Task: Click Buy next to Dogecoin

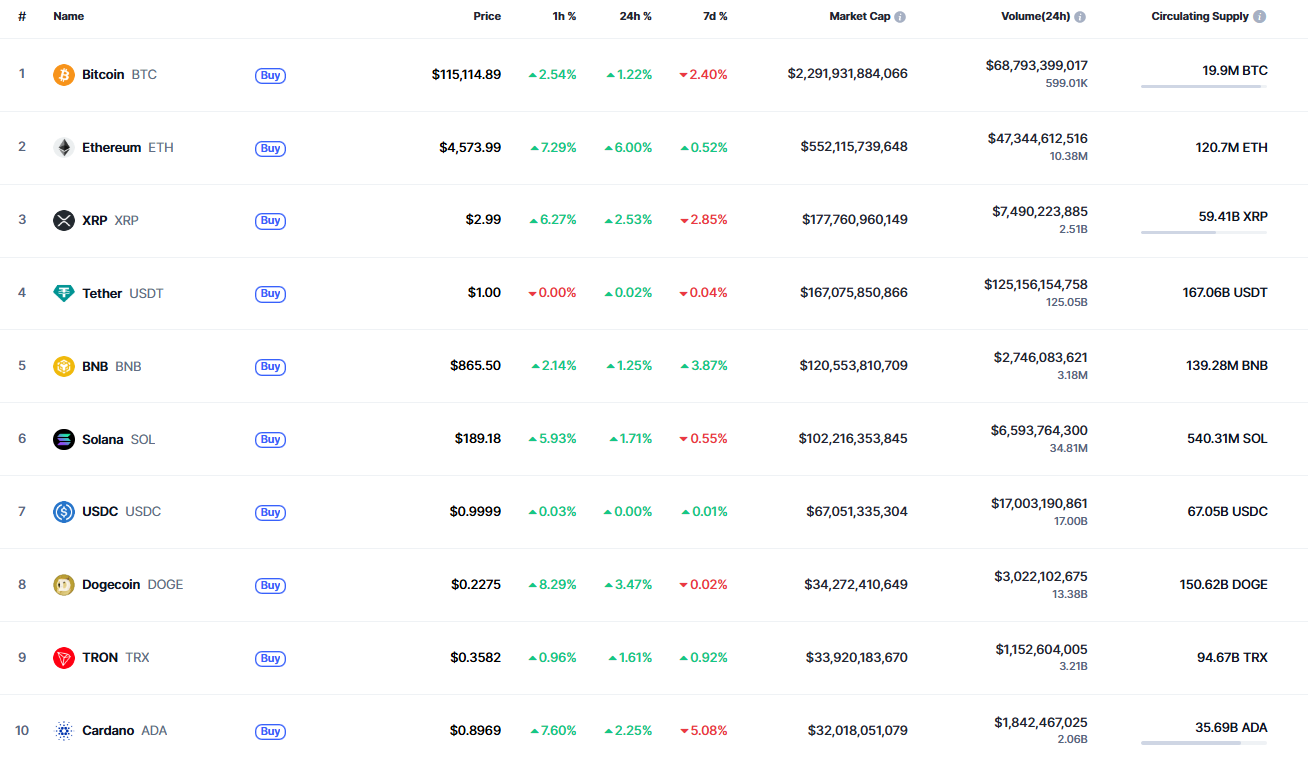Action: (x=270, y=585)
